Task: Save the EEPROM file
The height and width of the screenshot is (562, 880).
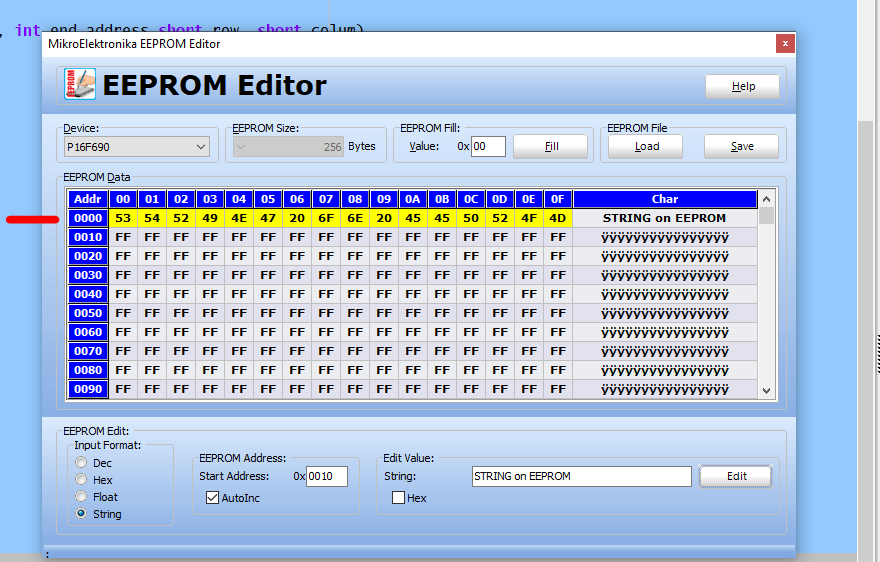Action: 741,147
